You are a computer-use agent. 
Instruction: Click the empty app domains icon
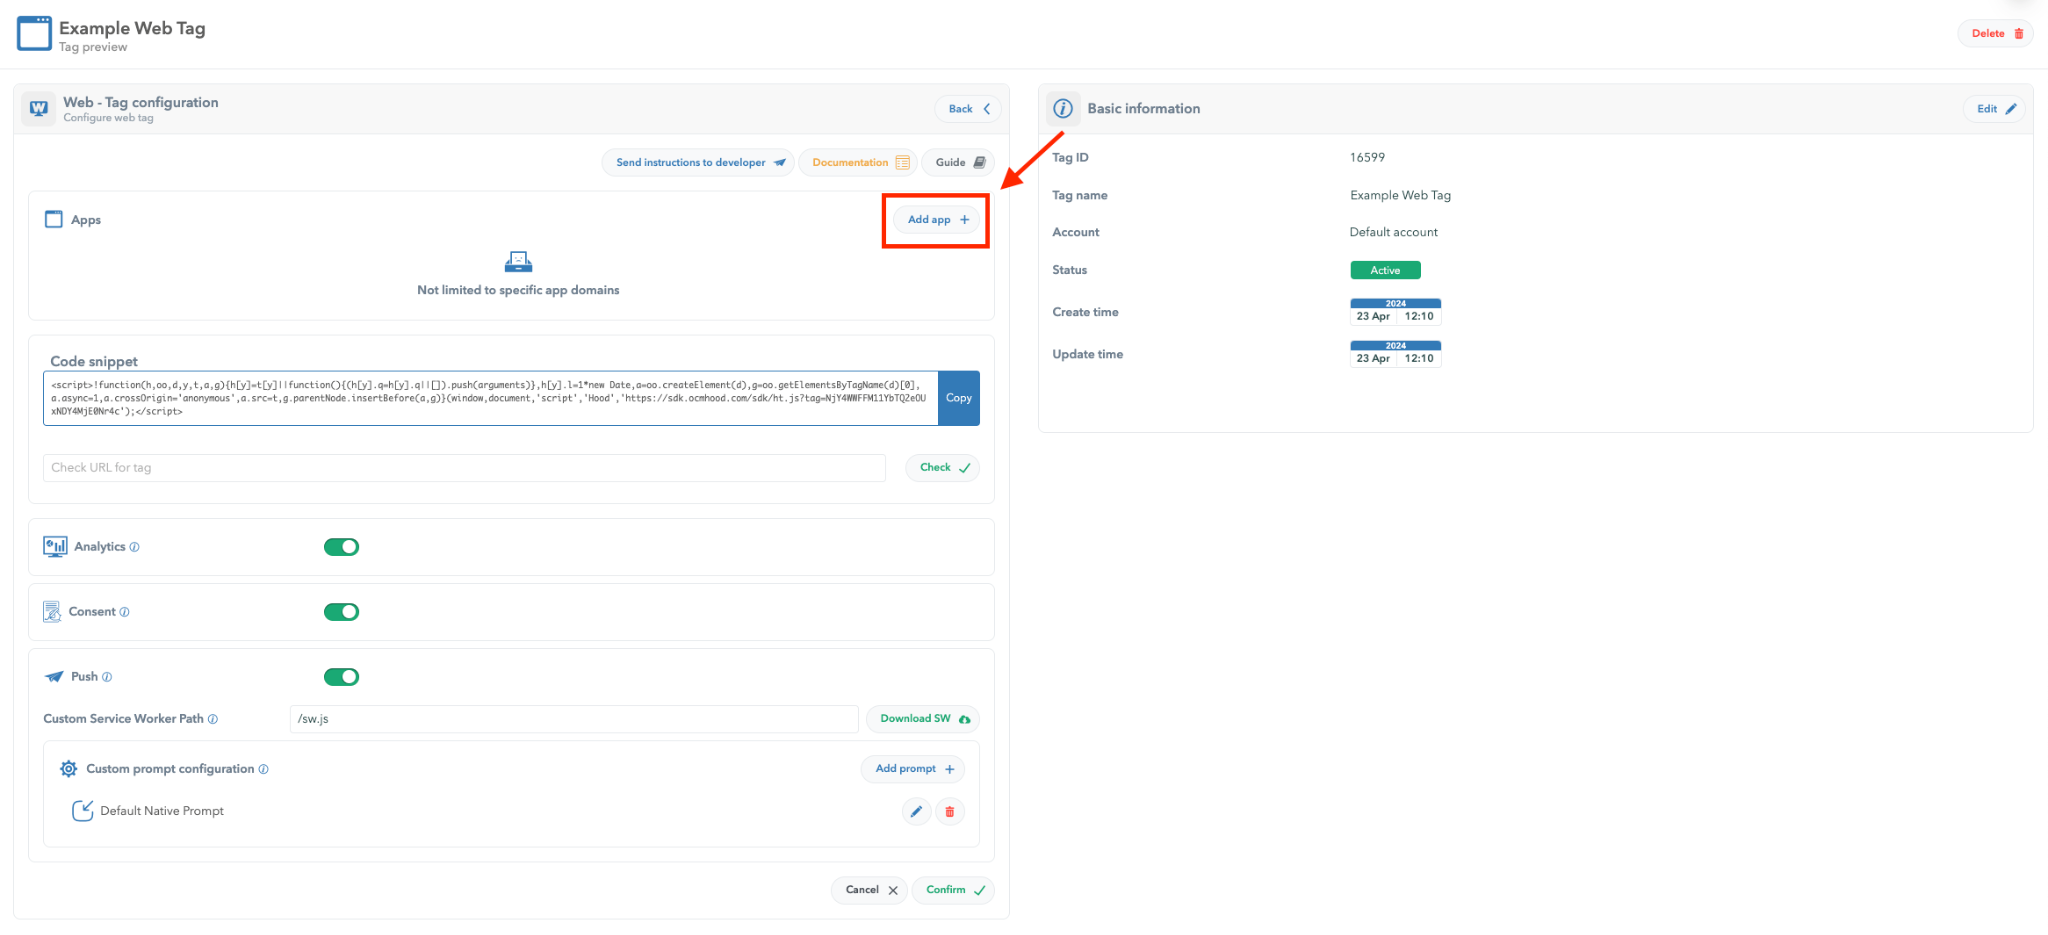pyautogui.click(x=518, y=262)
